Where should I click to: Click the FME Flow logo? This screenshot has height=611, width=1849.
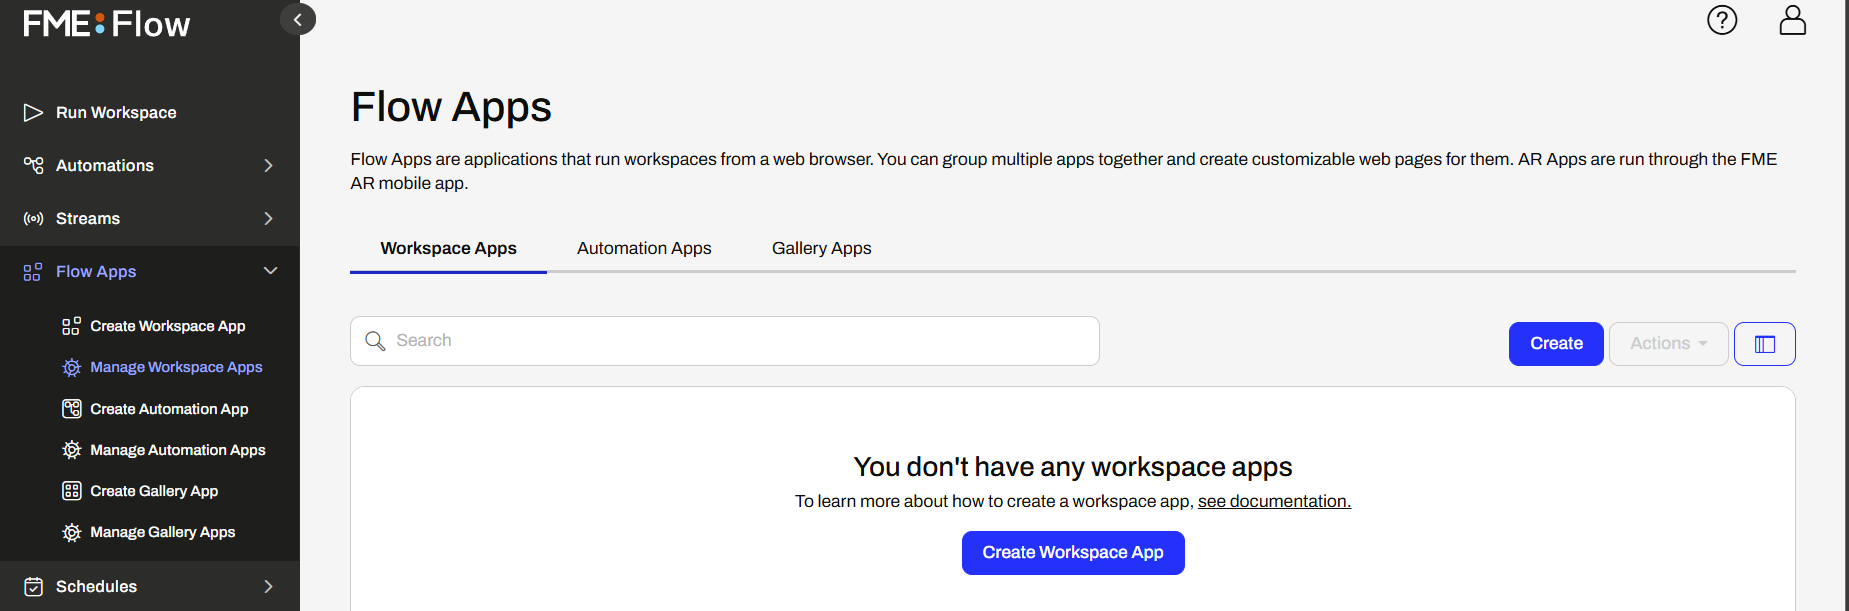[107, 24]
